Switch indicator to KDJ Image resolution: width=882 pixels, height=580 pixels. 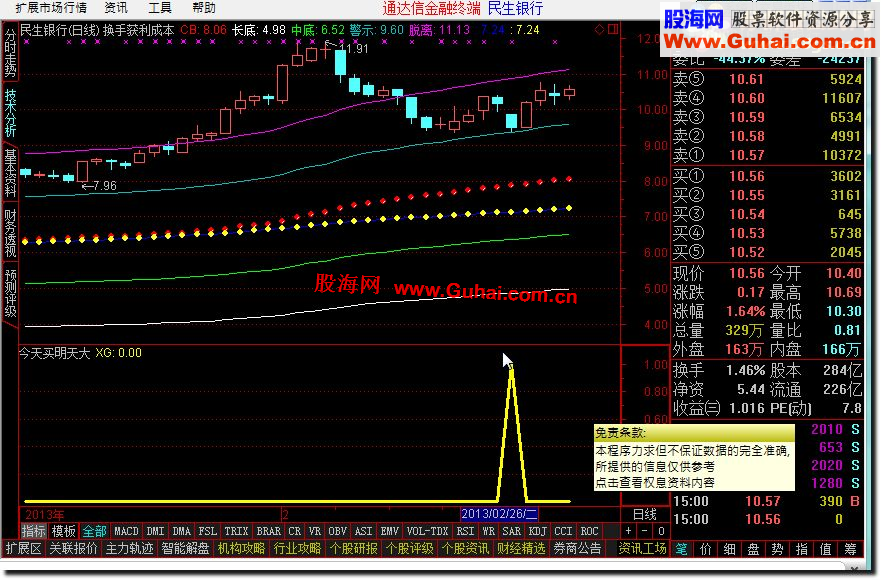point(538,531)
